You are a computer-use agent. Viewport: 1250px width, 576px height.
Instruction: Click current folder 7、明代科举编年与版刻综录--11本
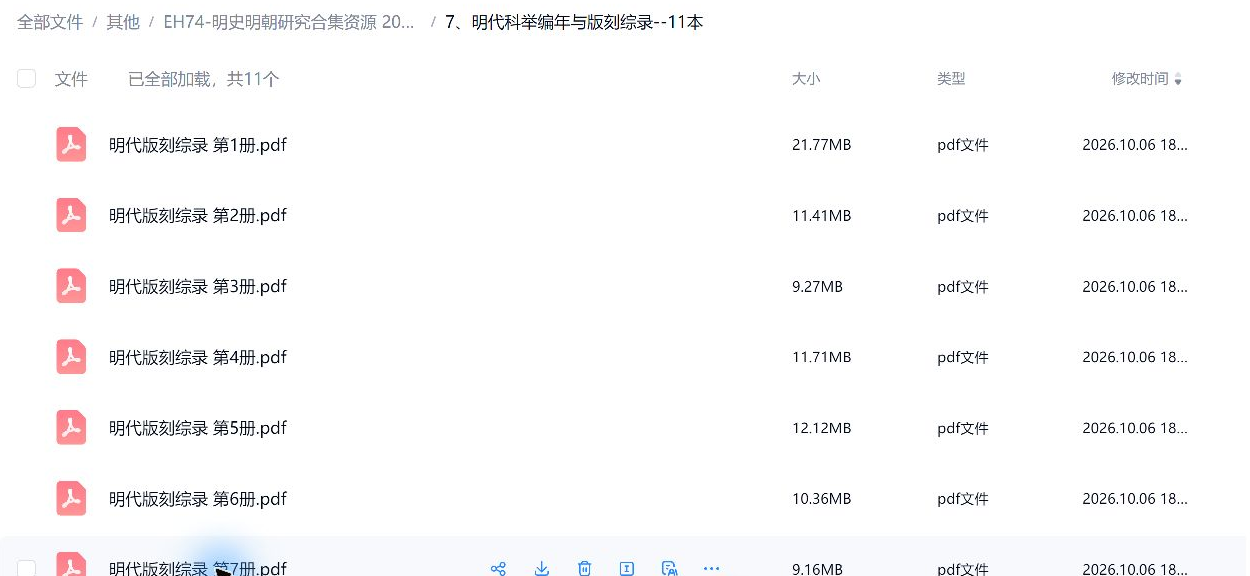(574, 22)
